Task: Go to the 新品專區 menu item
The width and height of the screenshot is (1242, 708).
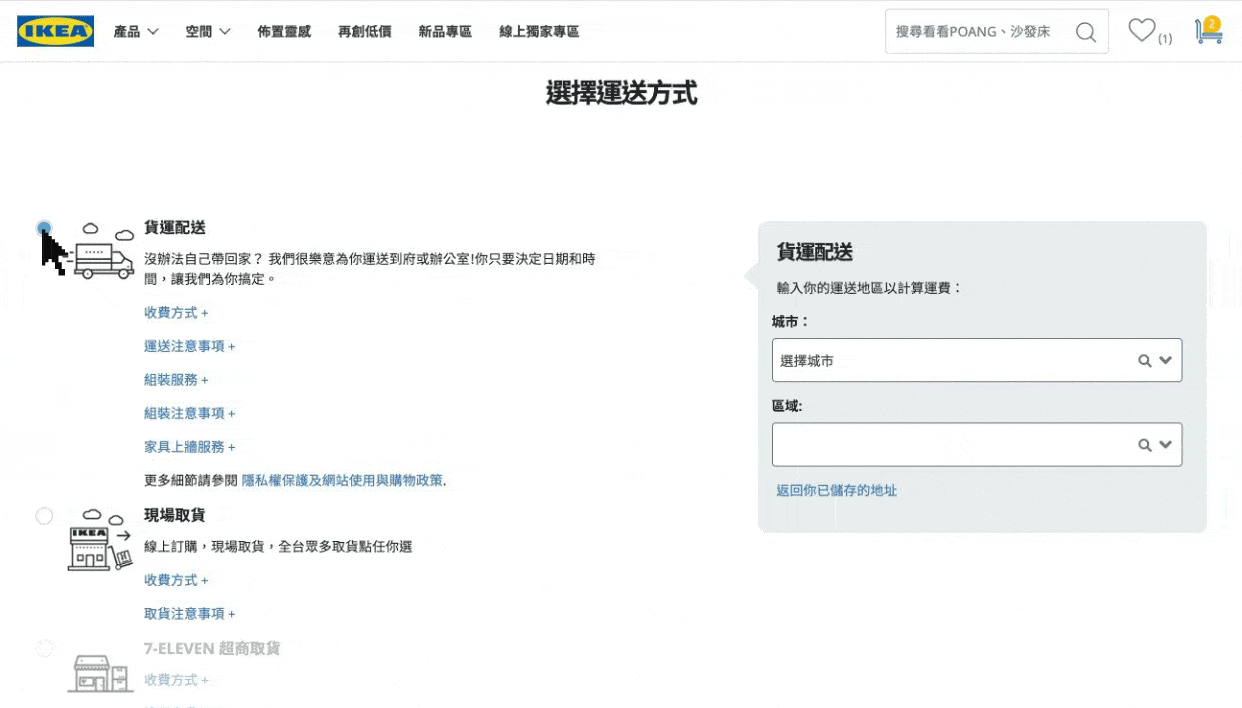Action: coord(445,32)
